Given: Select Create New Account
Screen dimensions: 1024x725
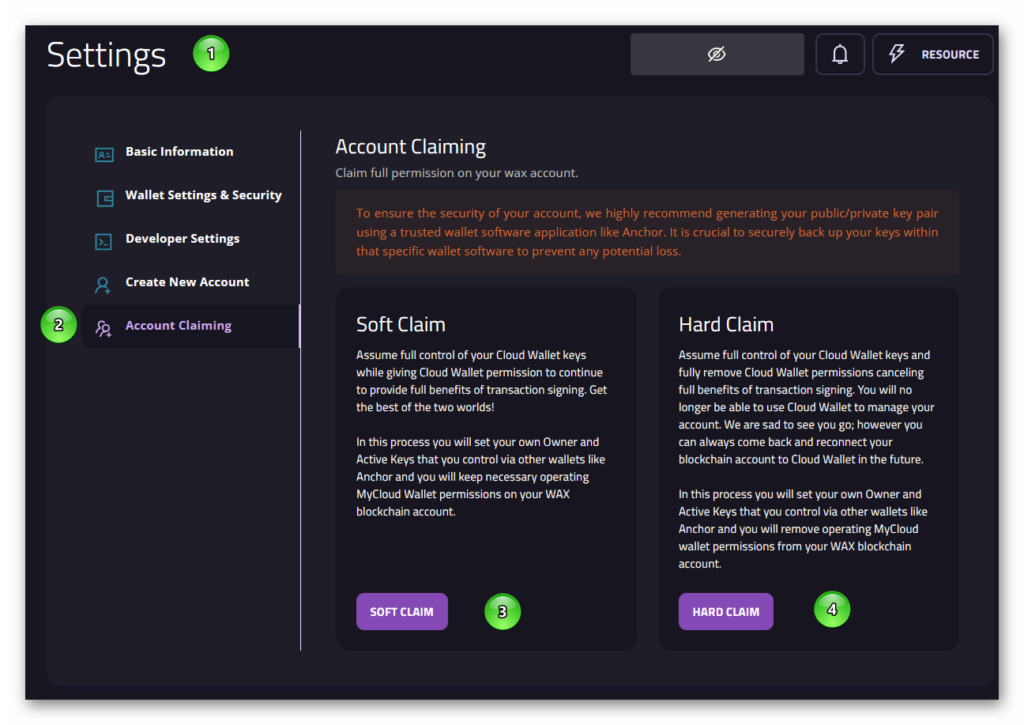Looking at the screenshot, I should click(187, 282).
